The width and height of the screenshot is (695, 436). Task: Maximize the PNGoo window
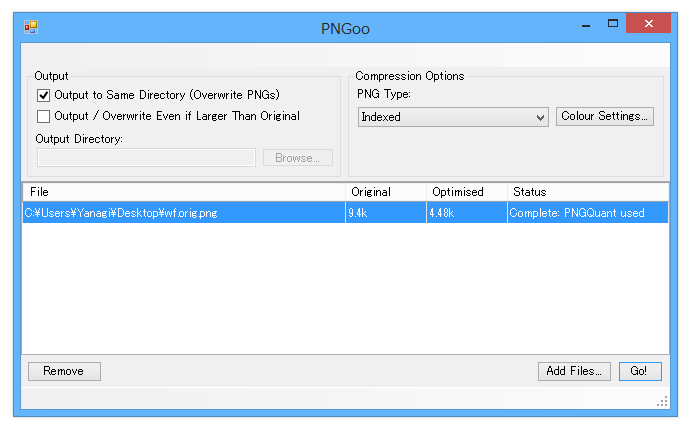(x=613, y=23)
